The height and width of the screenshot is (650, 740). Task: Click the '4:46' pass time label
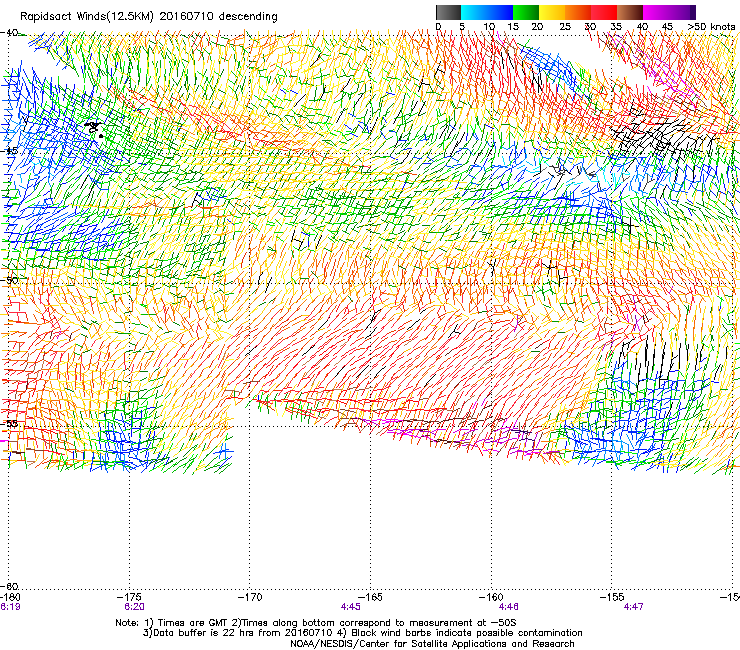[509, 607]
